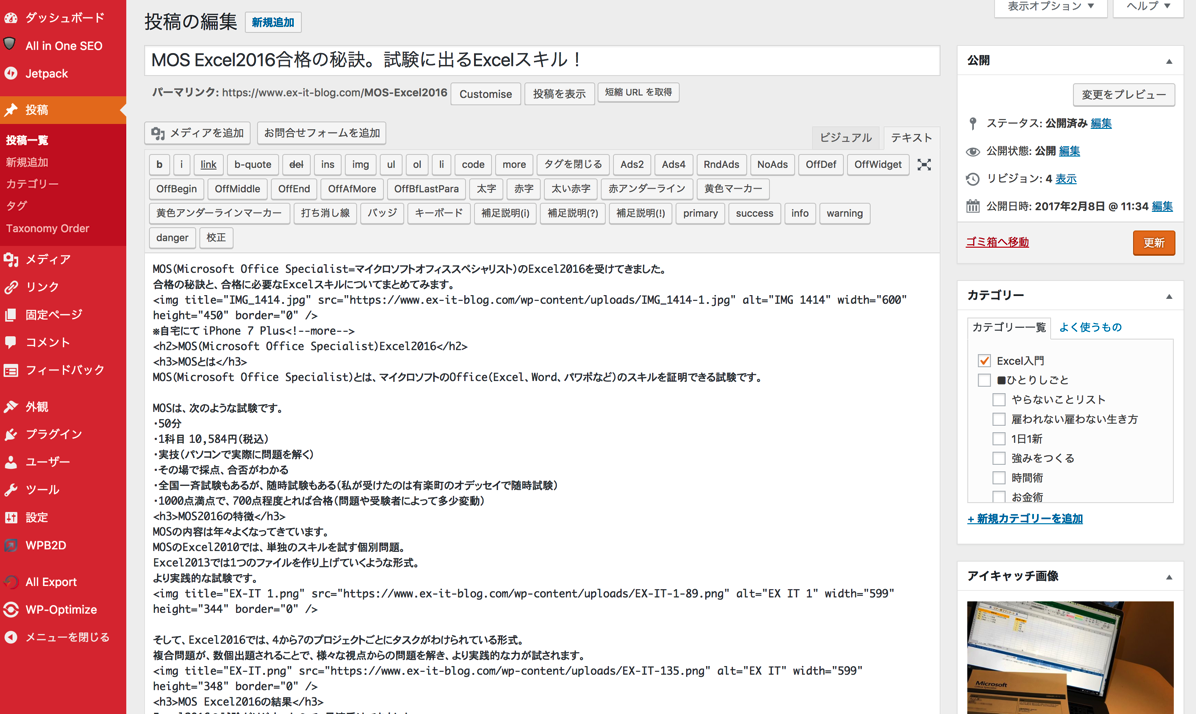Click the warning quicktag button
The height and width of the screenshot is (714, 1196).
(x=844, y=213)
